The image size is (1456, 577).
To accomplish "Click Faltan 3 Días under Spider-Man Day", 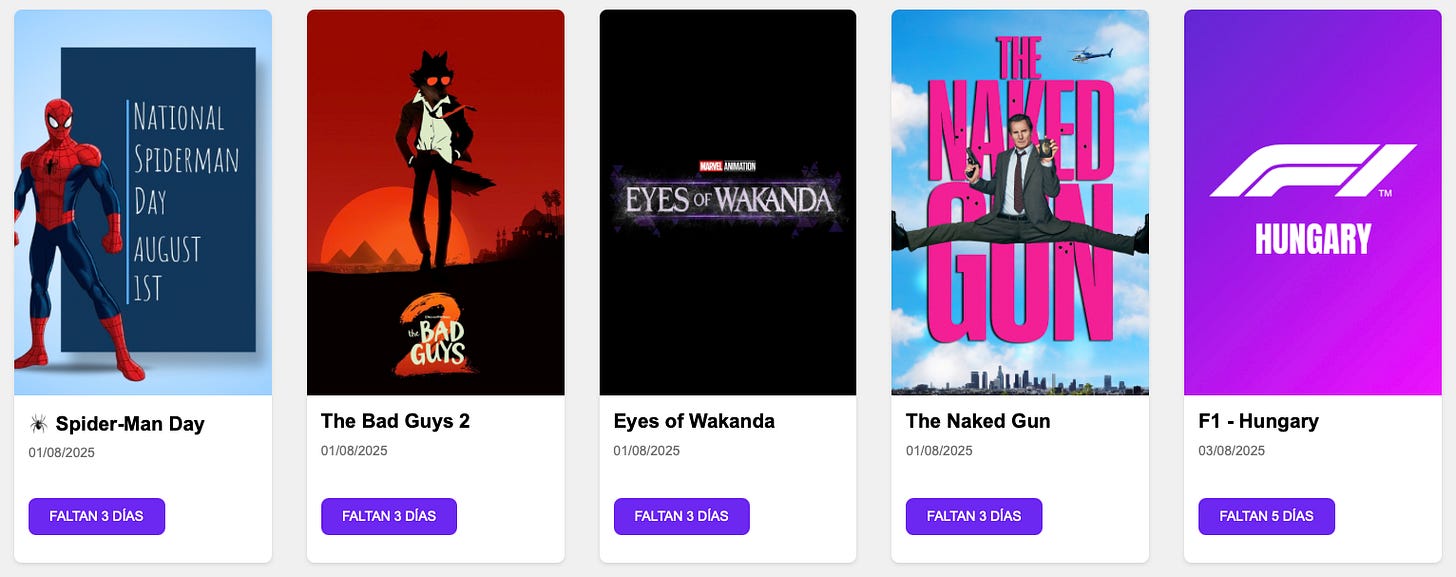I will [97, 516].
